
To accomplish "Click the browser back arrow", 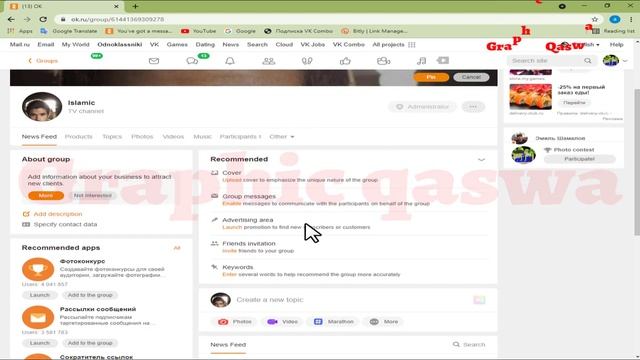I will (x=11, y=19).
